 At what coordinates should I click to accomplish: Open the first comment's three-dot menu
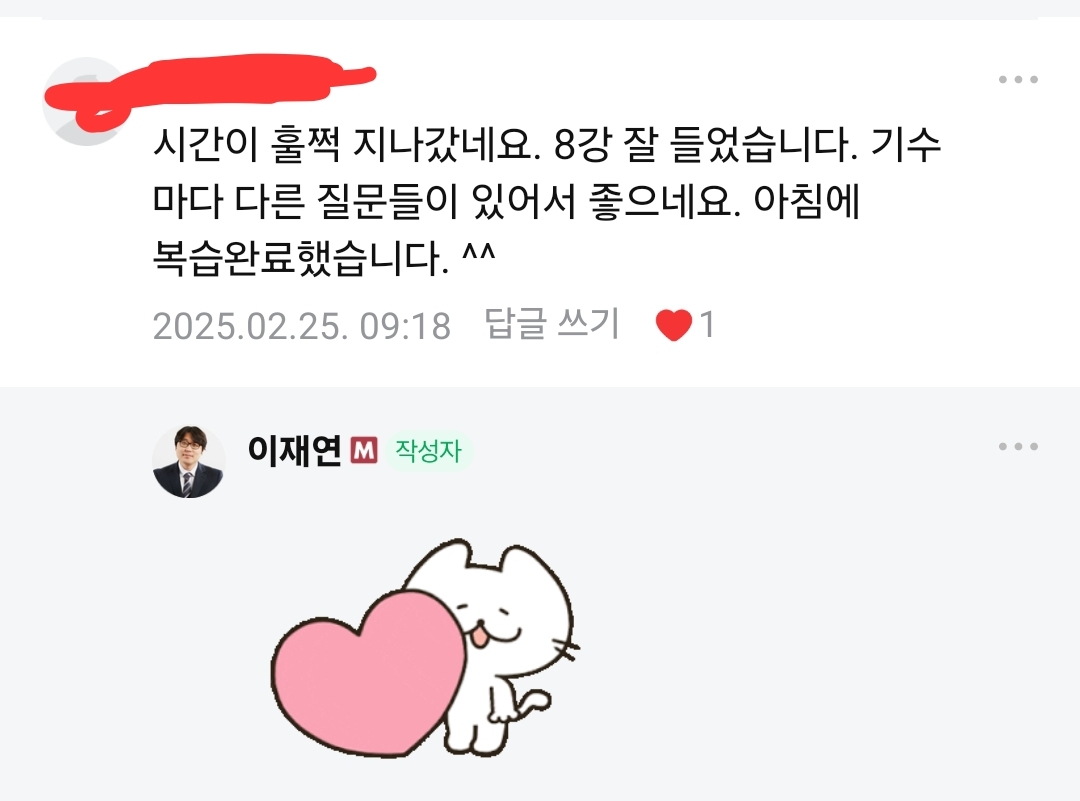(x=1018, y=79)
